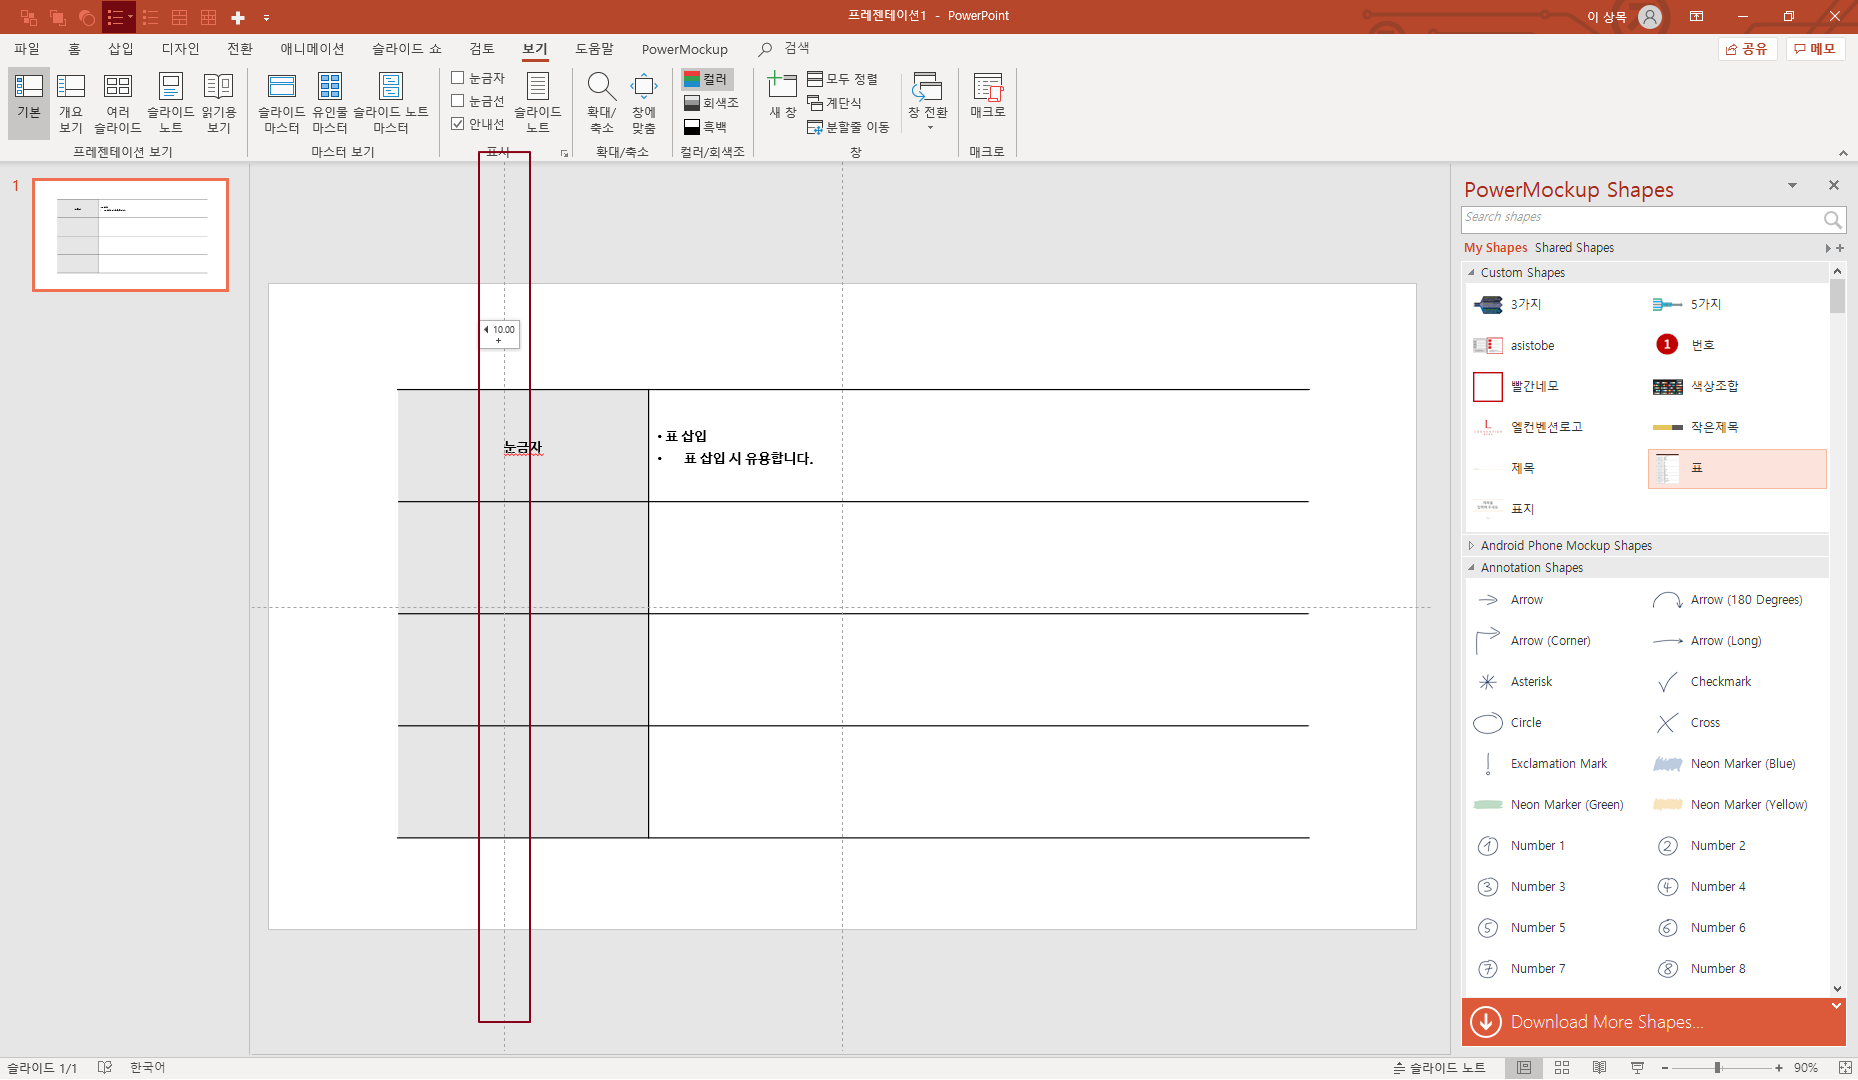Click the Comments (메모) button
Image resolution: width=1858 pixels, height=1080 pixels.
pos(1815,48)
